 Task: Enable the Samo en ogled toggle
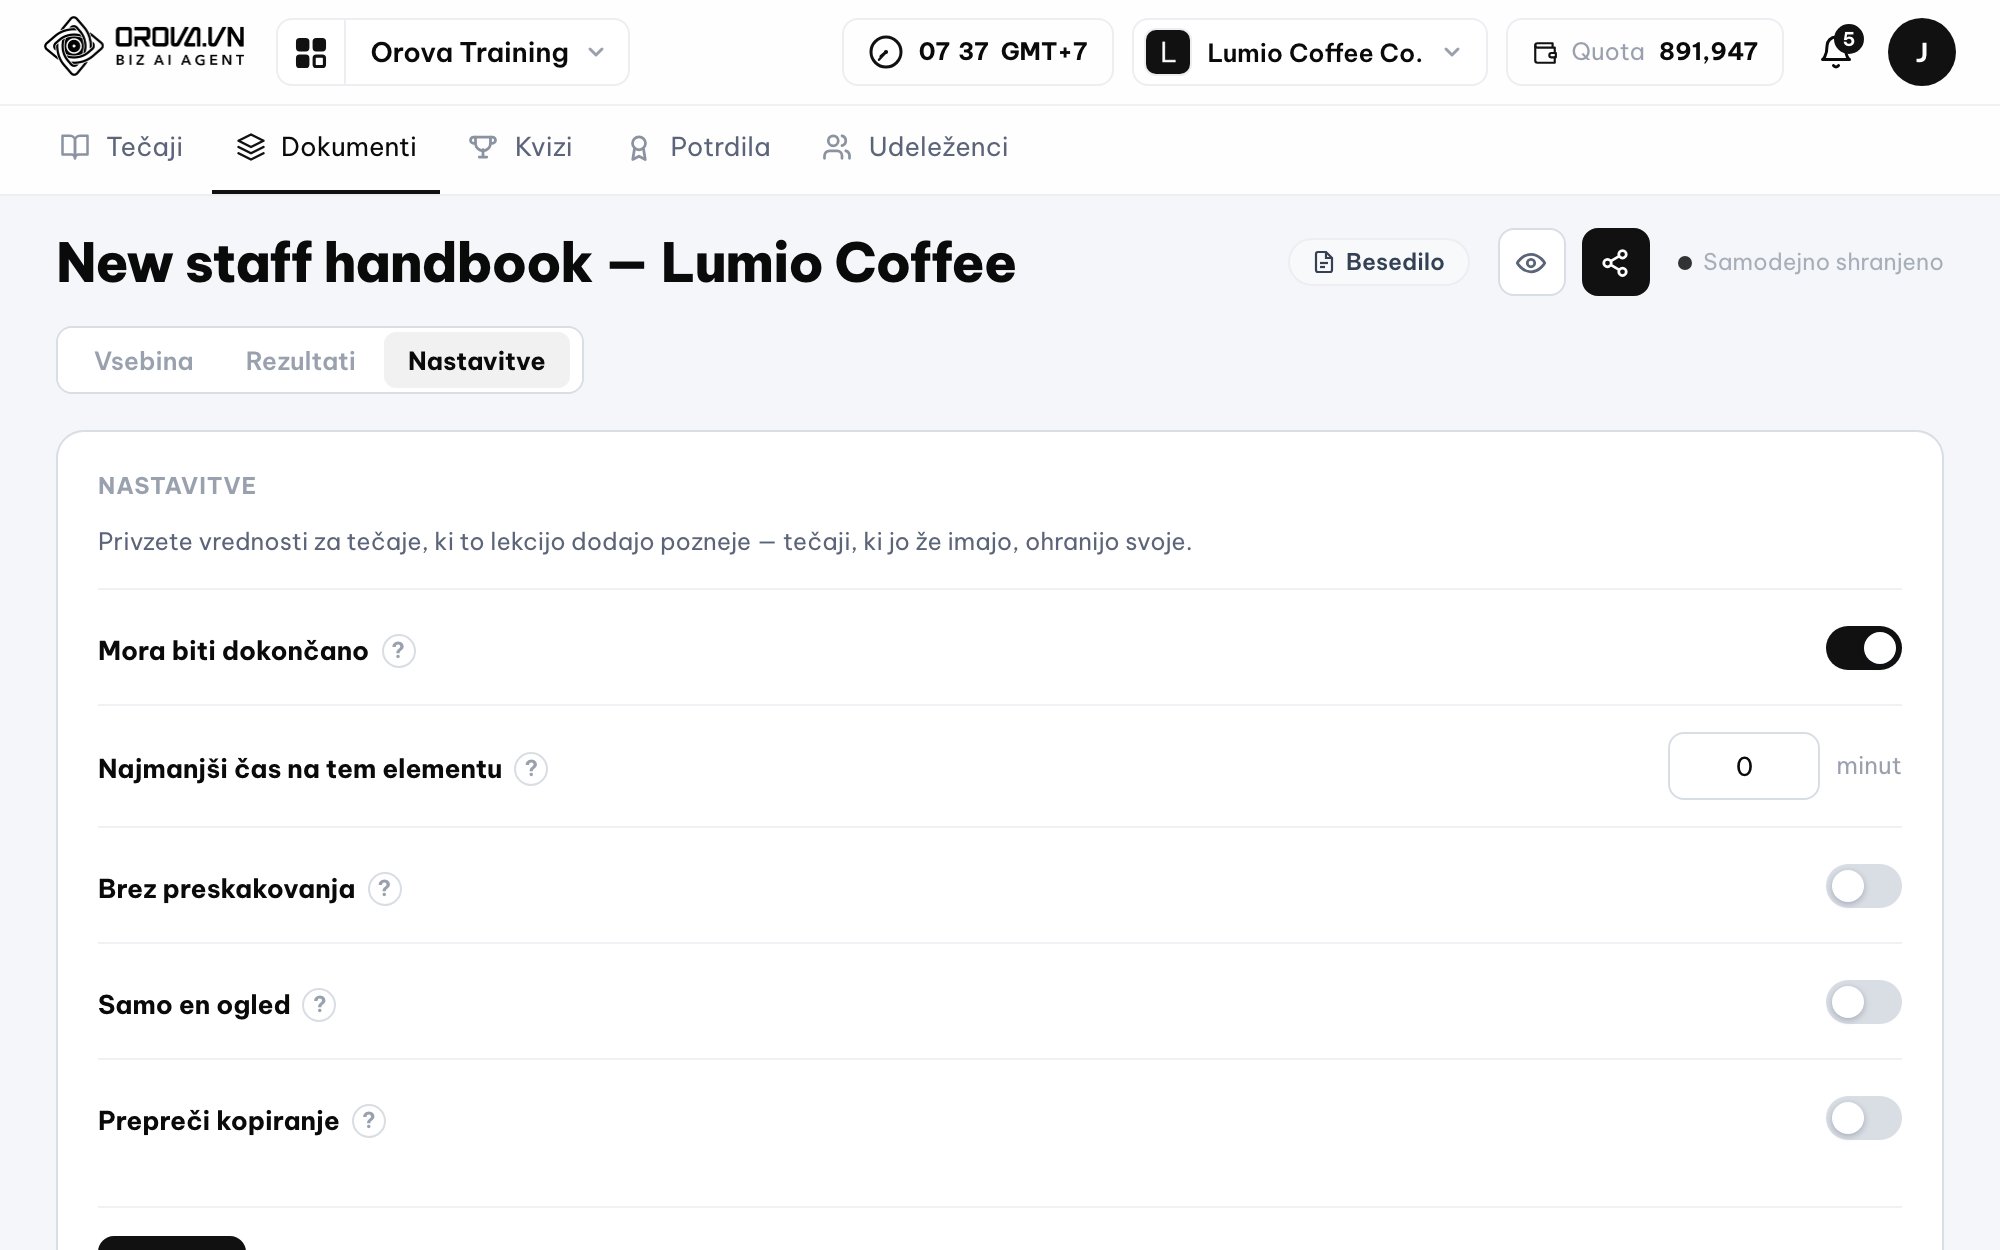coord(1863,1002)
